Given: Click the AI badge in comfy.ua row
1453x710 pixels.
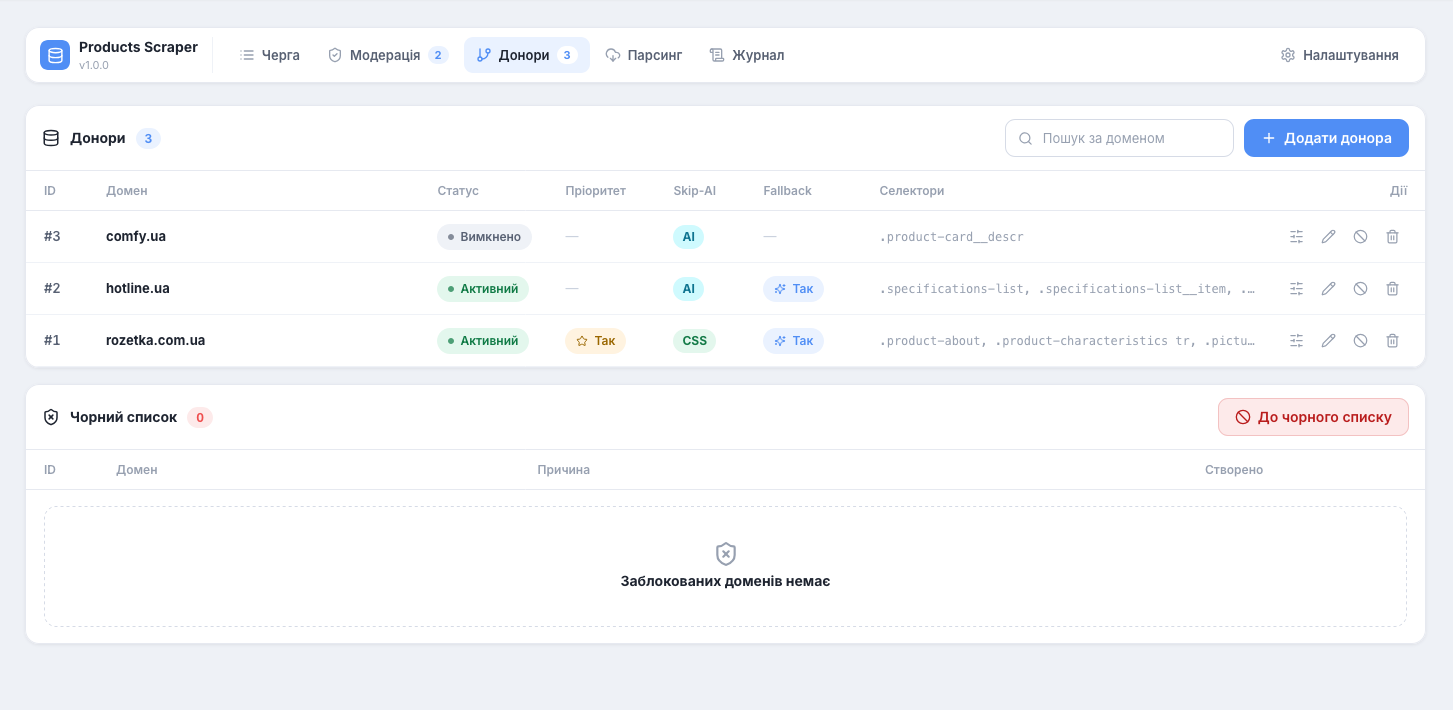Looking at the screenshot, I should [x=689, y=237].
